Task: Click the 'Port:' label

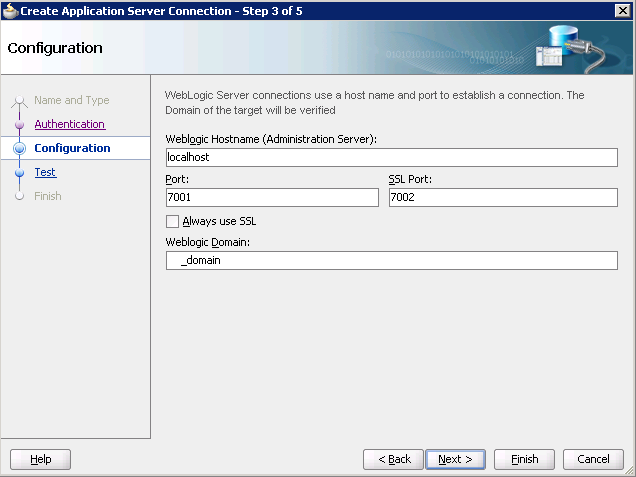Action: (177, 179)
